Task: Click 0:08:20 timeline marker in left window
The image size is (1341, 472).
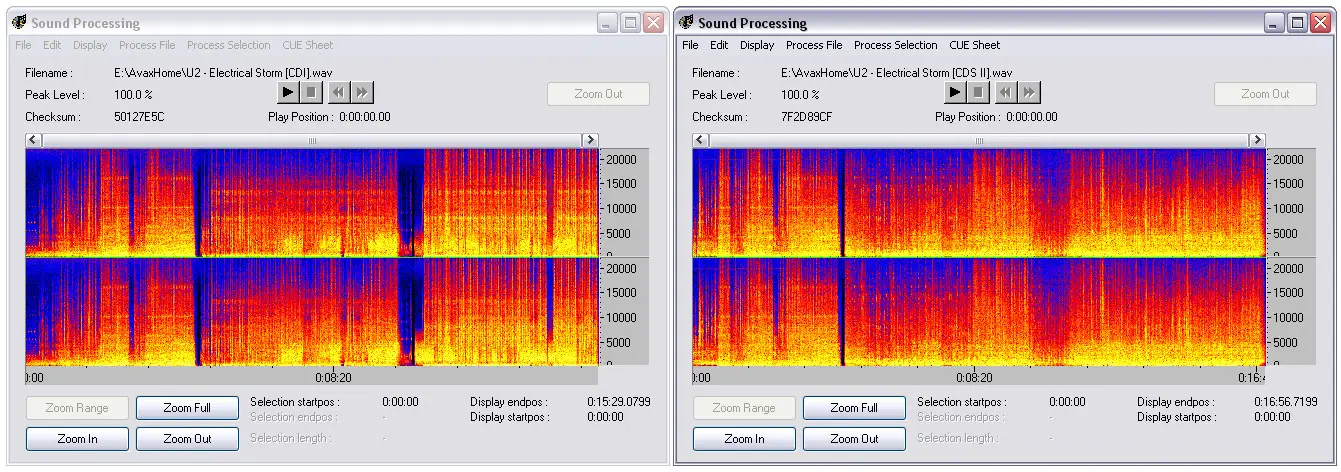Action: coord(333,378)
